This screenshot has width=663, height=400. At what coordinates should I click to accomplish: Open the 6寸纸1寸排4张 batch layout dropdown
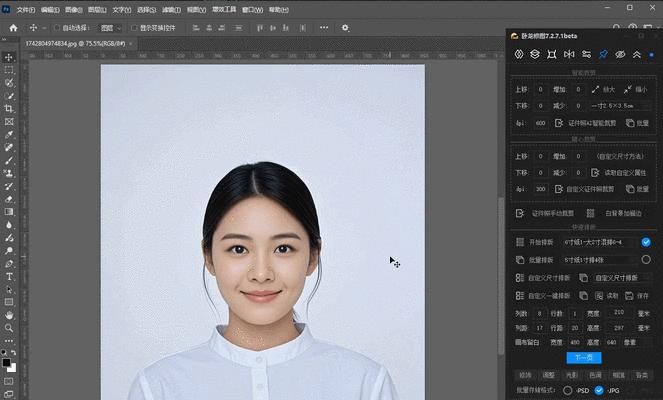(x=600, y=260)
